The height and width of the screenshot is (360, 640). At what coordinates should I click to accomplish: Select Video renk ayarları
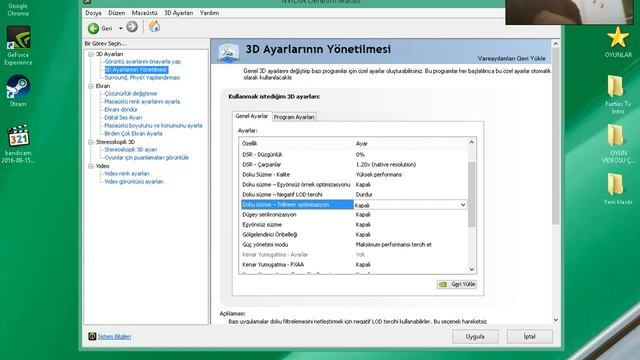[x=127, y=173]
